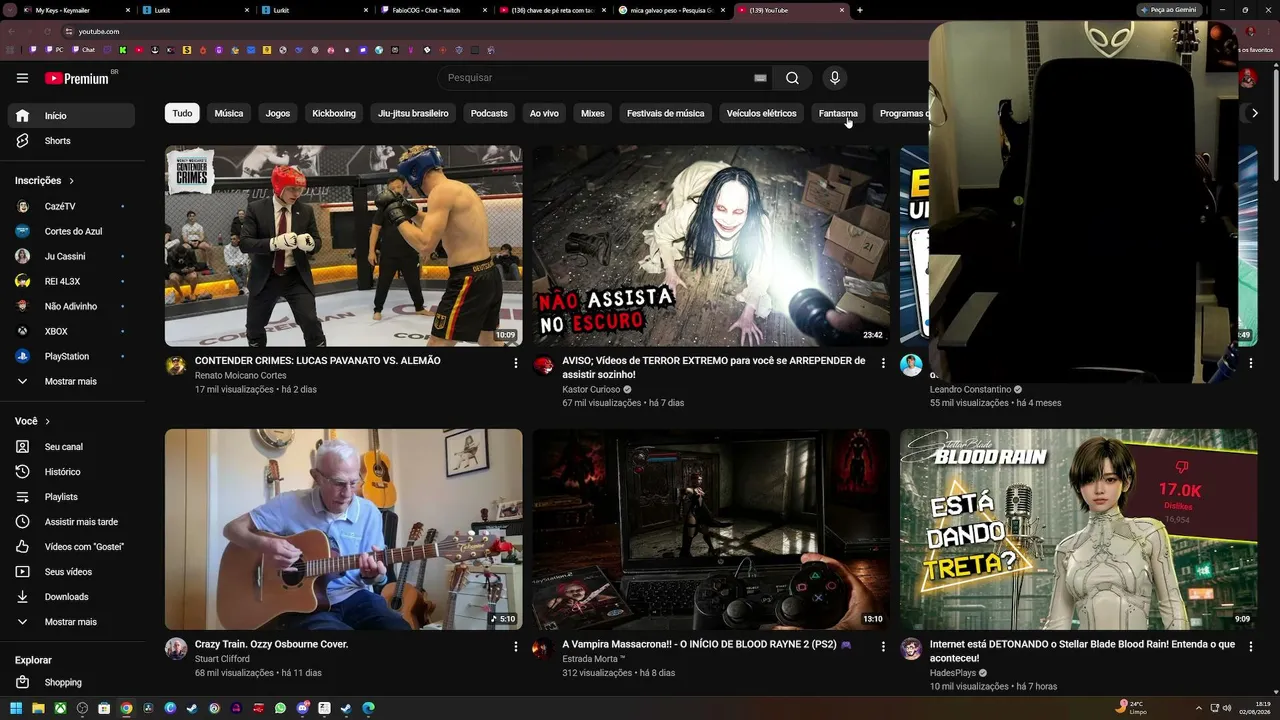
Task: Open options menu for Contender Crimes video
Action: point(515,363)
